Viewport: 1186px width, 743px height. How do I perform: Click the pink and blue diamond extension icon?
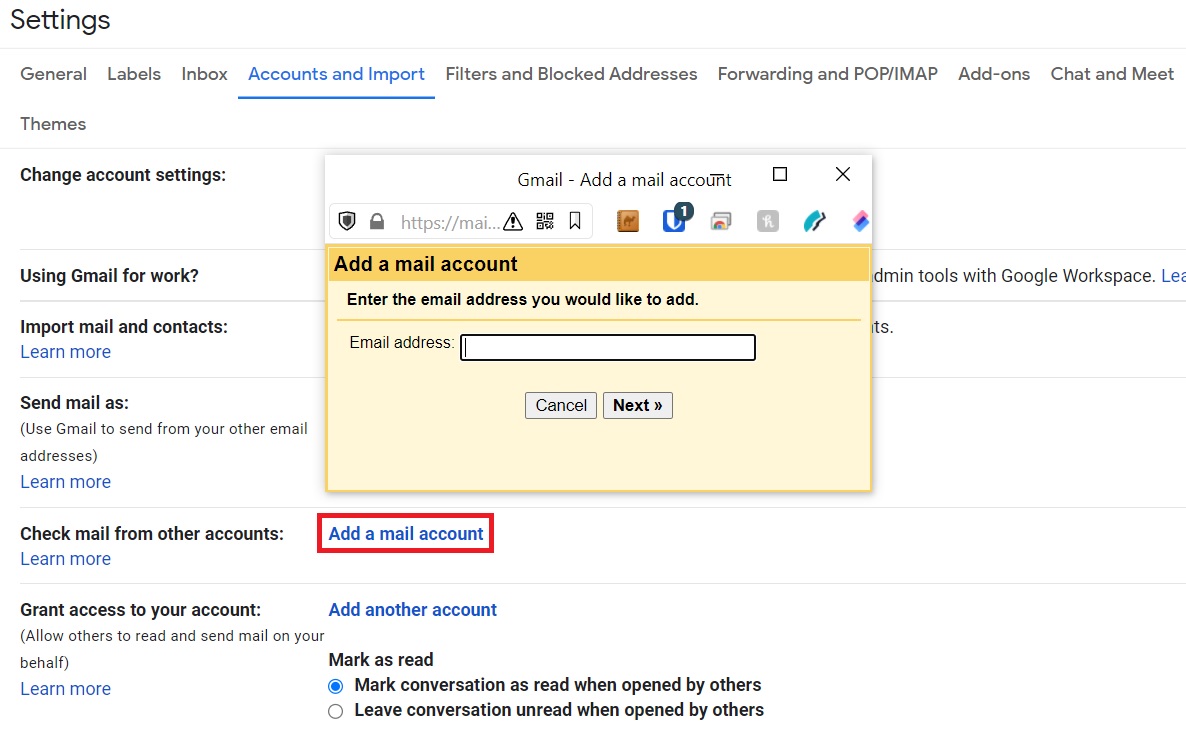pos(861,221)
